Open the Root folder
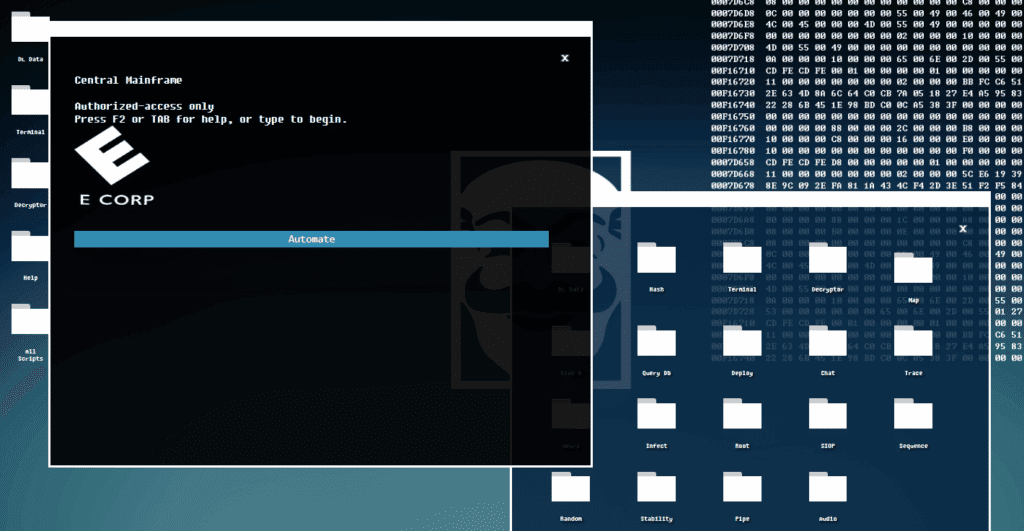 742,418
